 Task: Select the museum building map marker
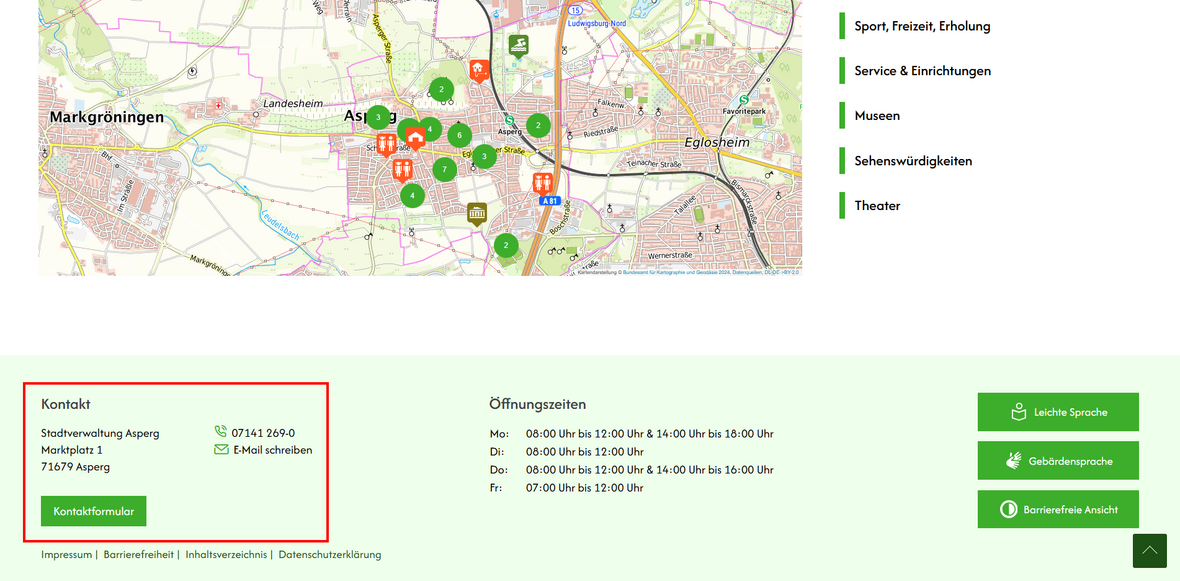[x=477, y=213]
